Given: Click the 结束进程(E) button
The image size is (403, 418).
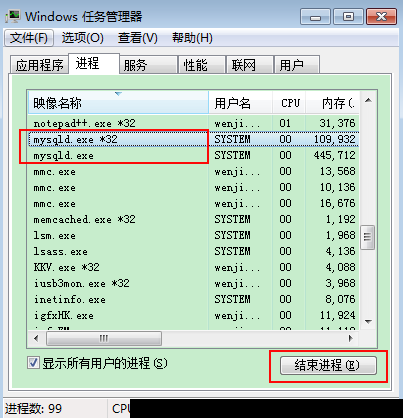Looking at the screenshot, I should (x=328, y=366).
